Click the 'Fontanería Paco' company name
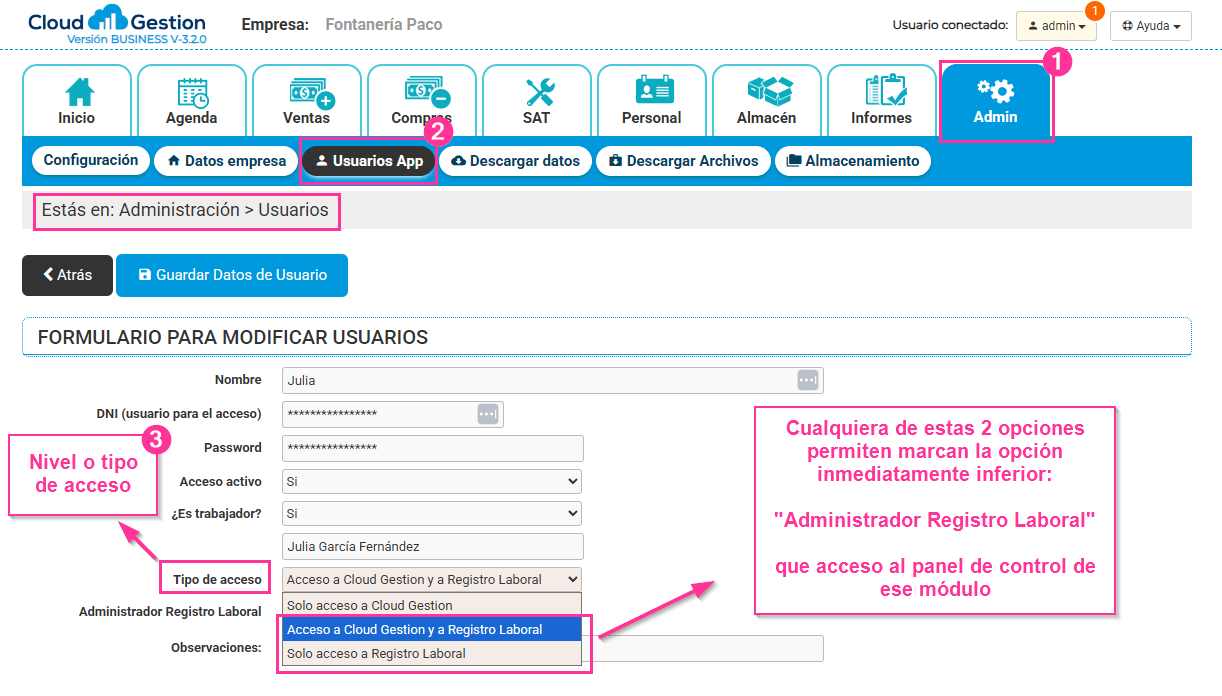The width and height of the screenshot is (1222, 696). 384,24
